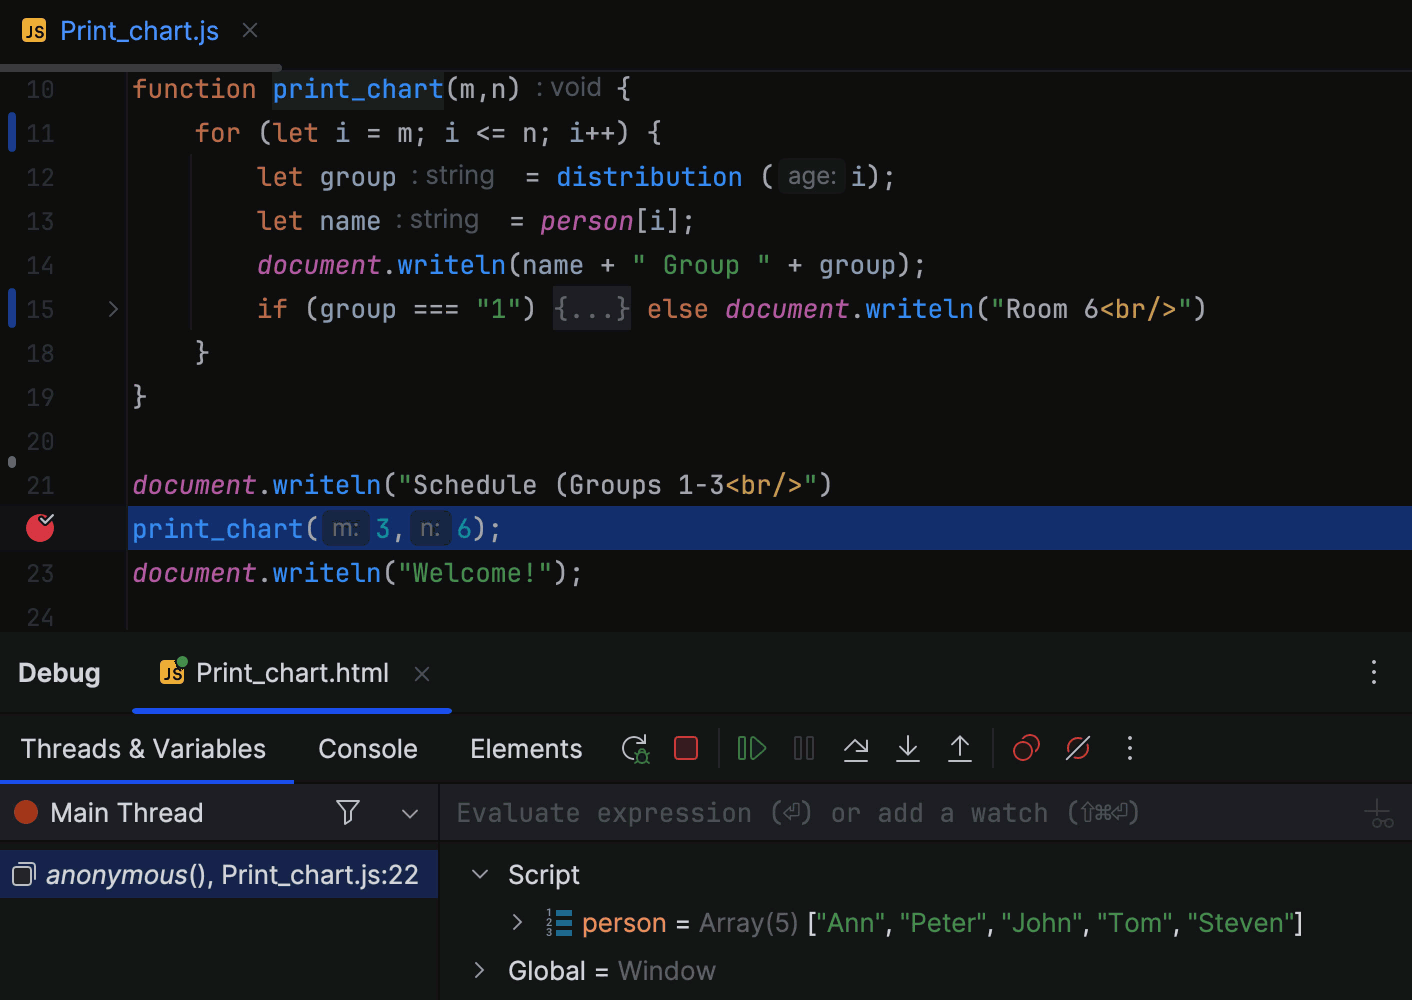1412x1000 pixels.
Task: Expand the Global Window variable
Action: point(479,970)
